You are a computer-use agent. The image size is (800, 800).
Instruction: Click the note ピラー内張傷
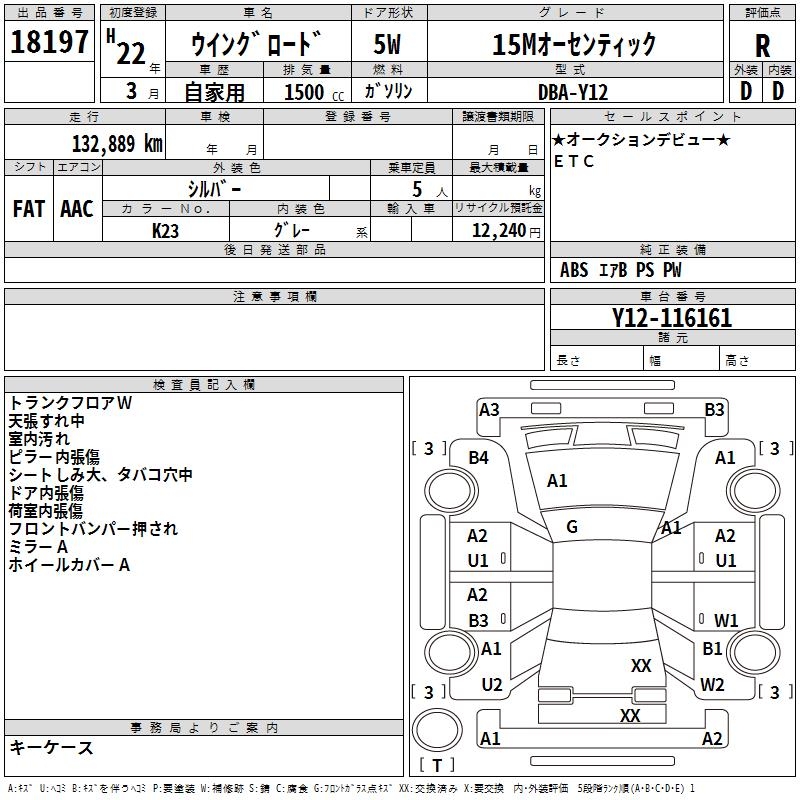coord(54,457)
